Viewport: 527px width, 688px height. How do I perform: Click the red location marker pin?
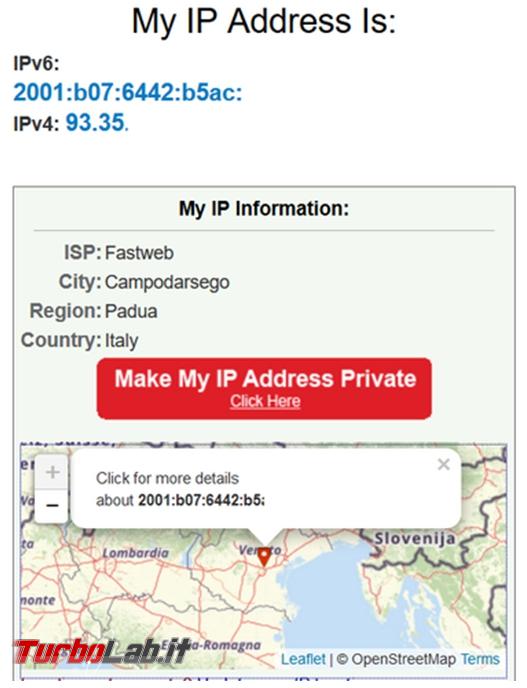pyautogui.click(x=264, y=557)
